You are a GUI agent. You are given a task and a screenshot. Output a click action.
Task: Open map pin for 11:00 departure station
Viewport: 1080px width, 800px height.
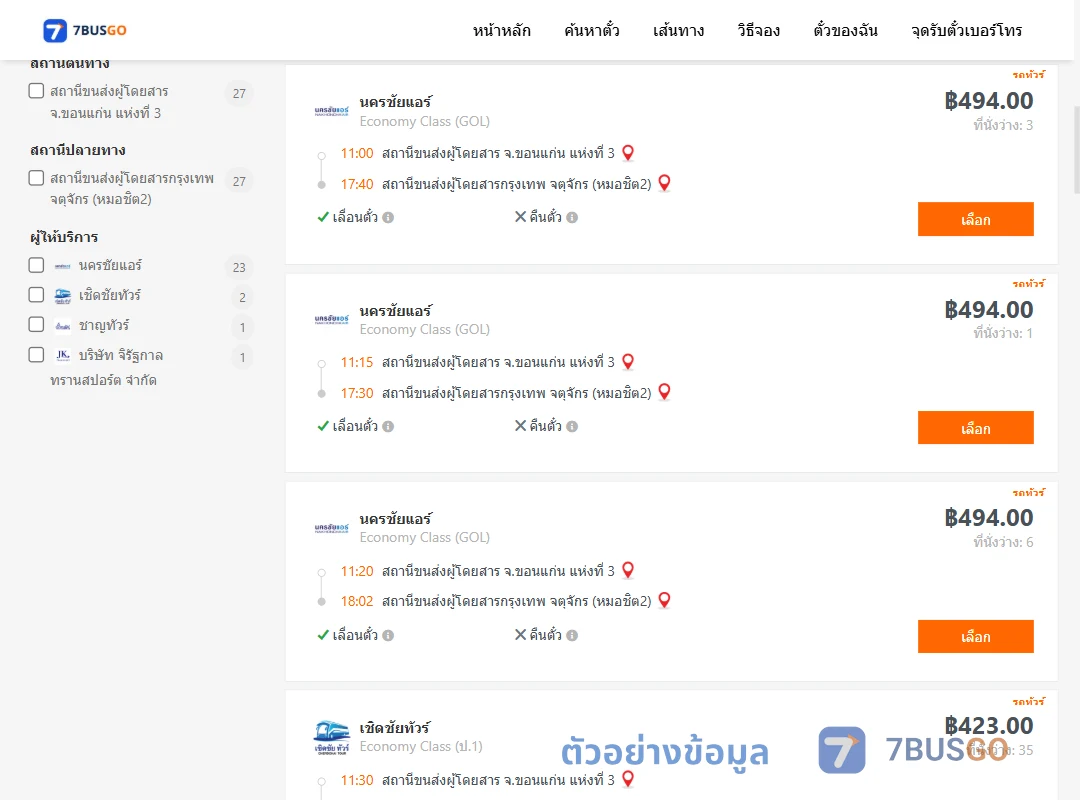[x=627, y=153]
